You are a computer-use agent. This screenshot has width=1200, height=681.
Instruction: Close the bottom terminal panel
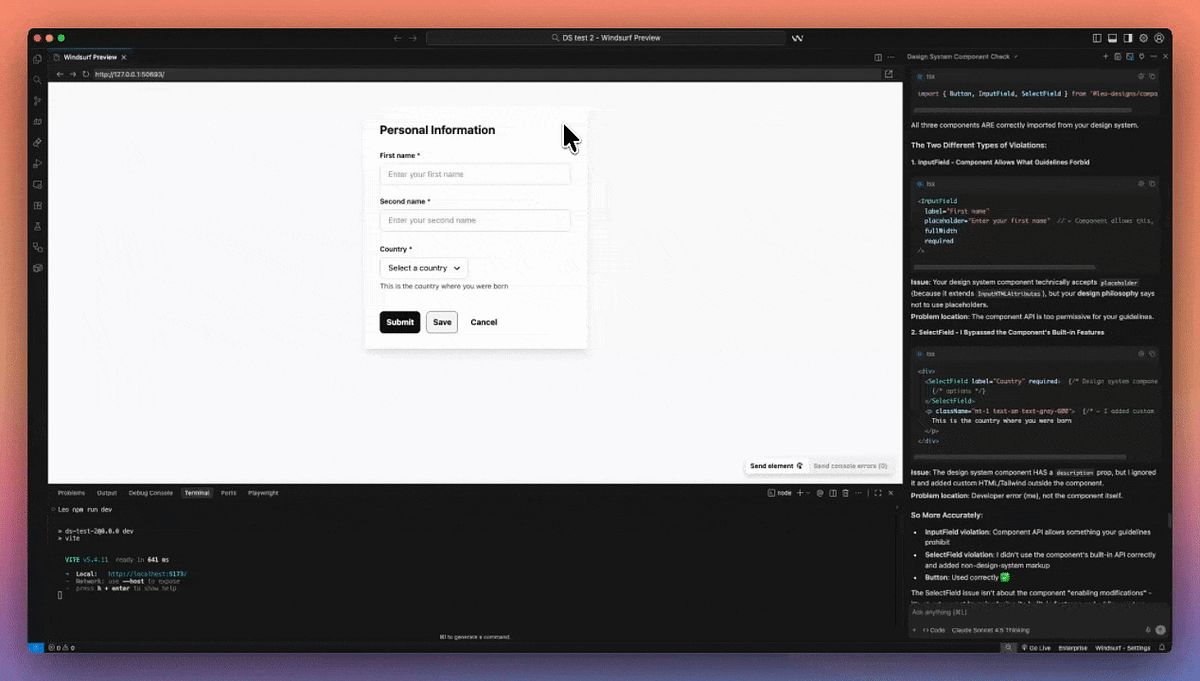click(891, 493)
